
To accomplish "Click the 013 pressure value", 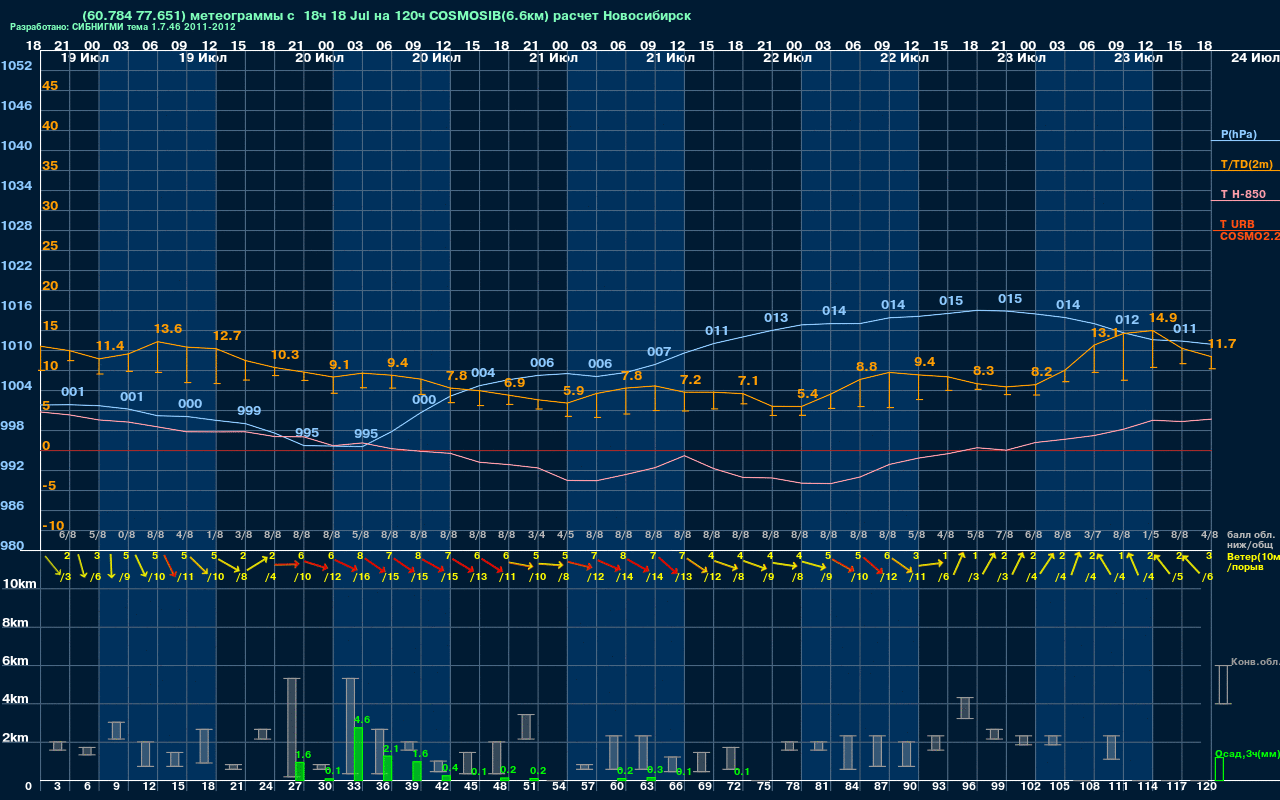I will point(776,318).
